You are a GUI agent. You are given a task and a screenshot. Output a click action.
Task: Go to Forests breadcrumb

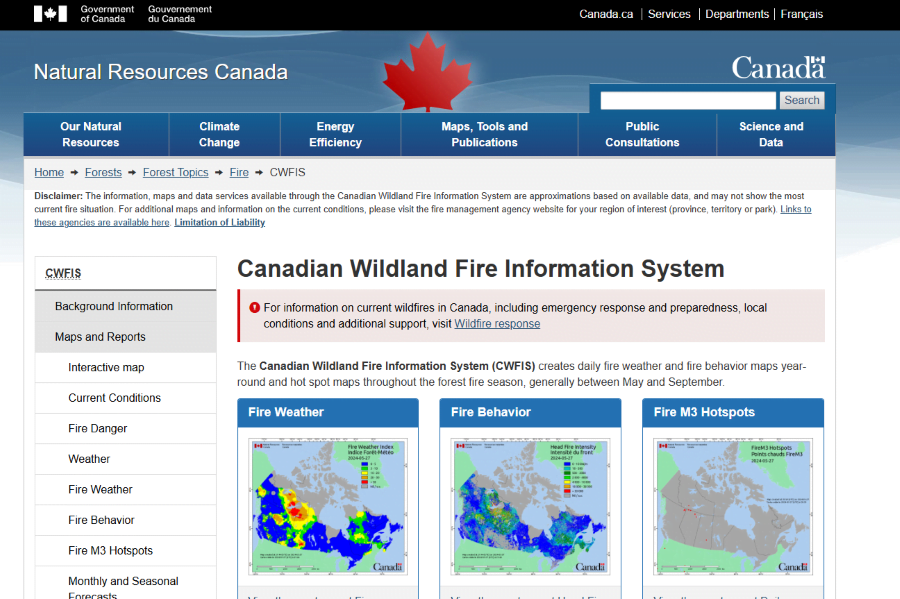click(103, 172)
